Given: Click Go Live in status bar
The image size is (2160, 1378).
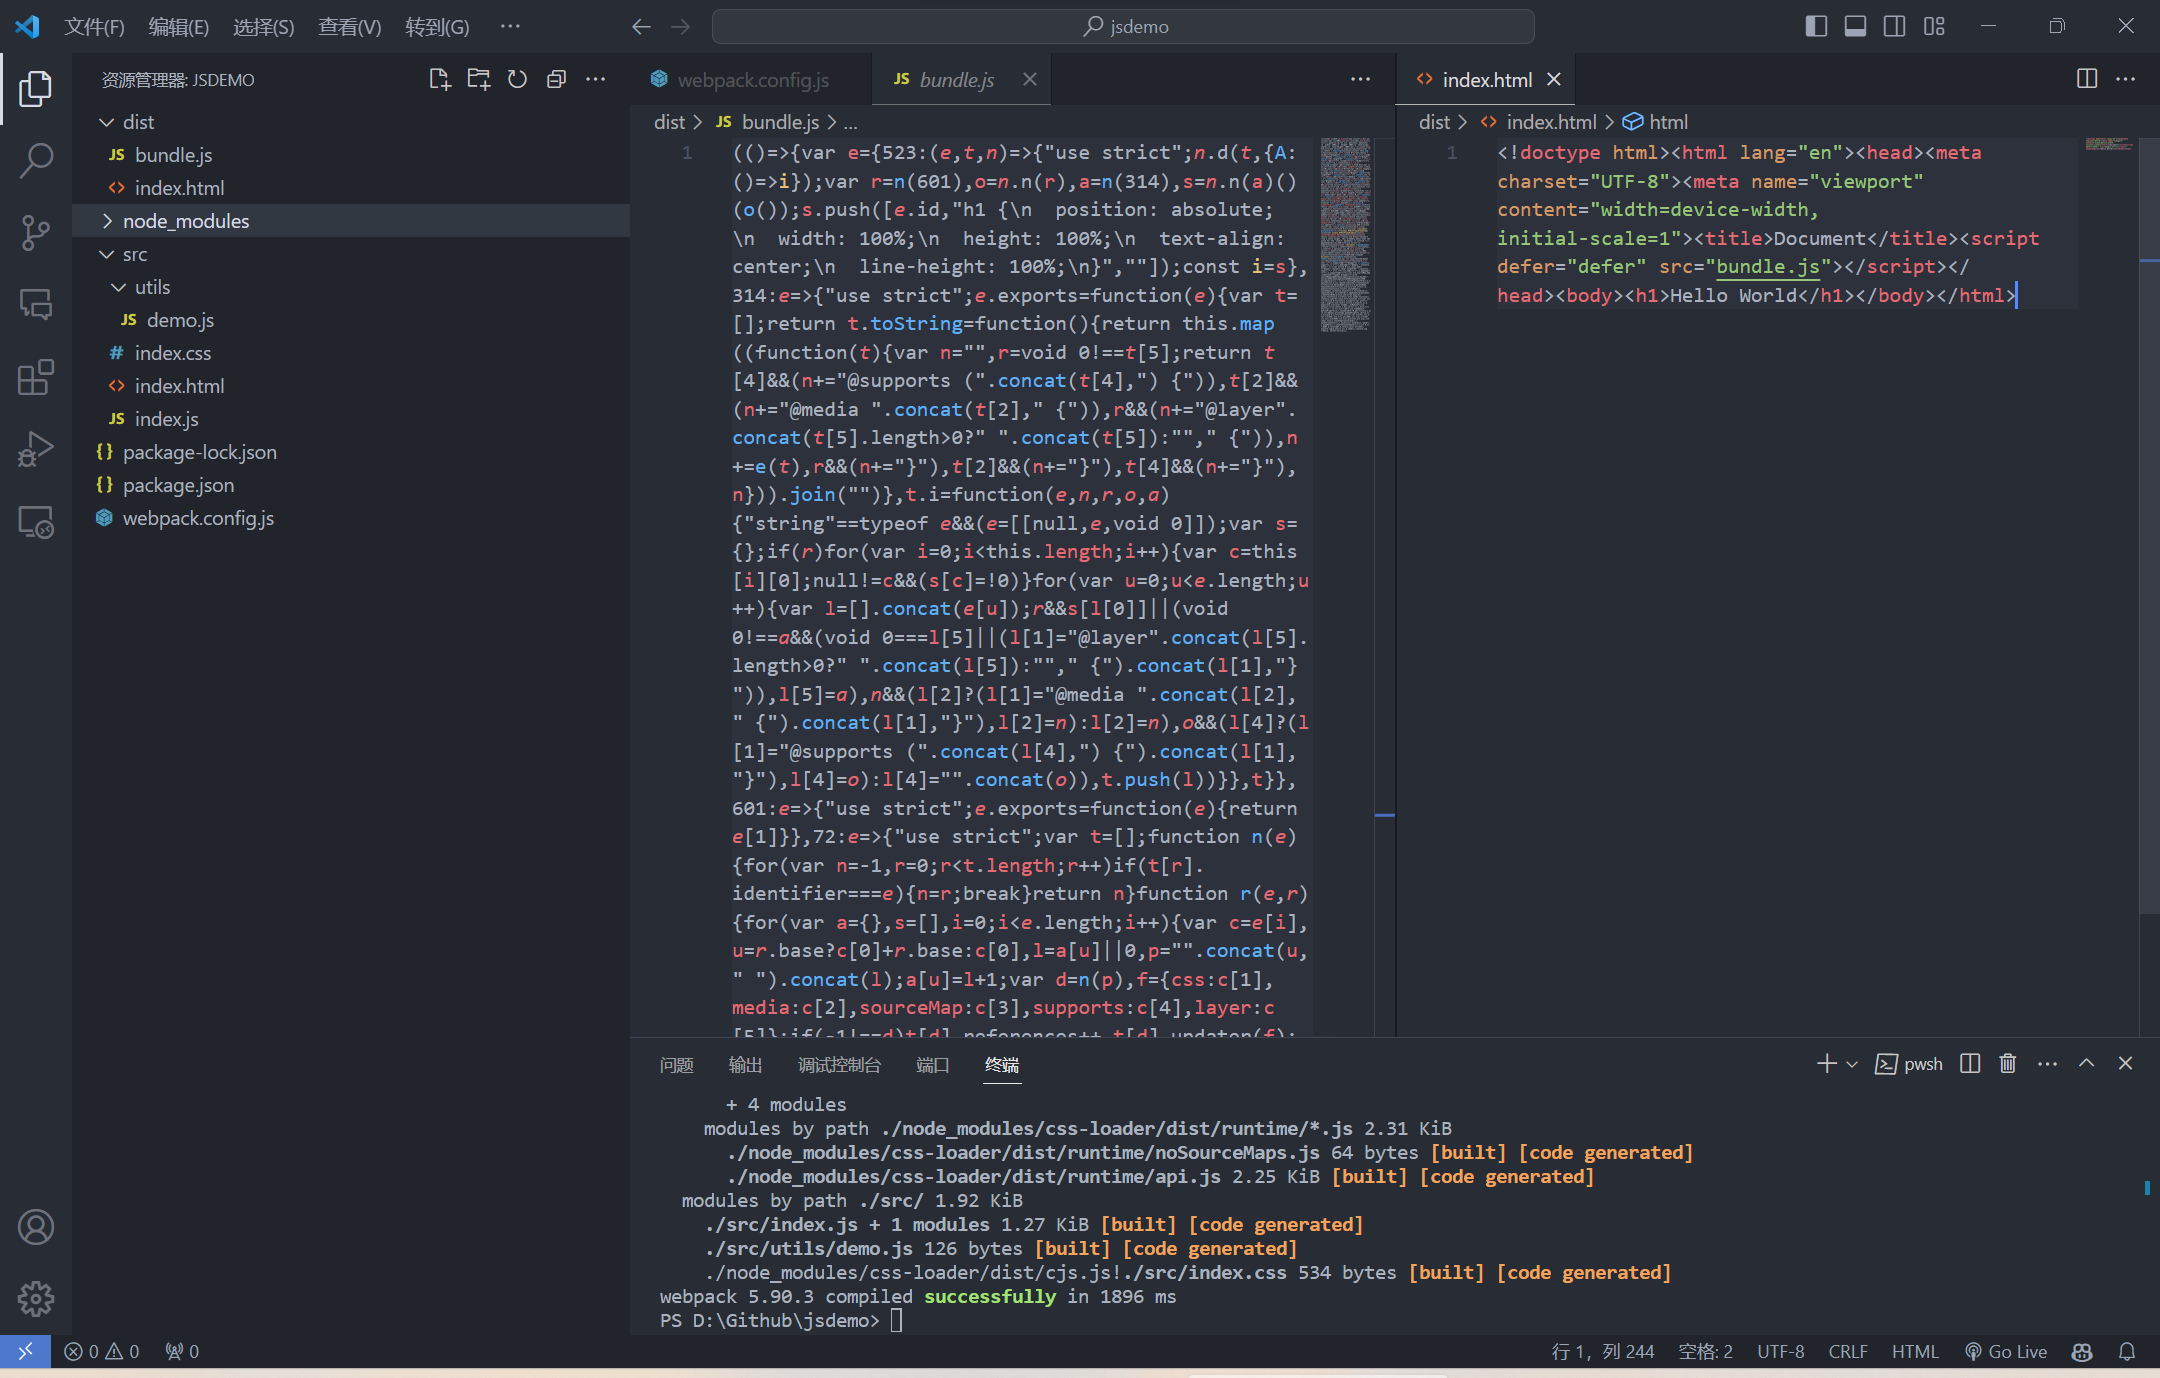Looking at the screenshot, I should tap(2006, 1351).
